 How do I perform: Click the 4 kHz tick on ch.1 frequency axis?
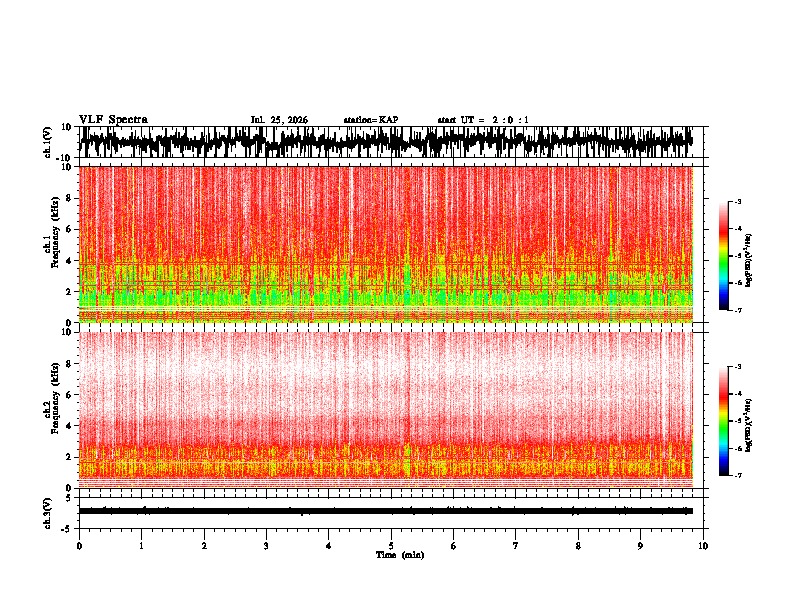point(69,261)
